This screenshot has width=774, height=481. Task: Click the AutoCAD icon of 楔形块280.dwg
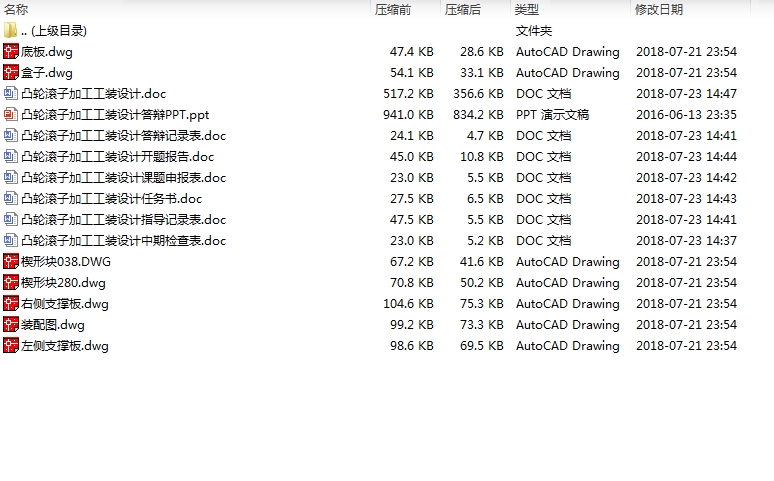pyautogui.click(x=10, y=282)
